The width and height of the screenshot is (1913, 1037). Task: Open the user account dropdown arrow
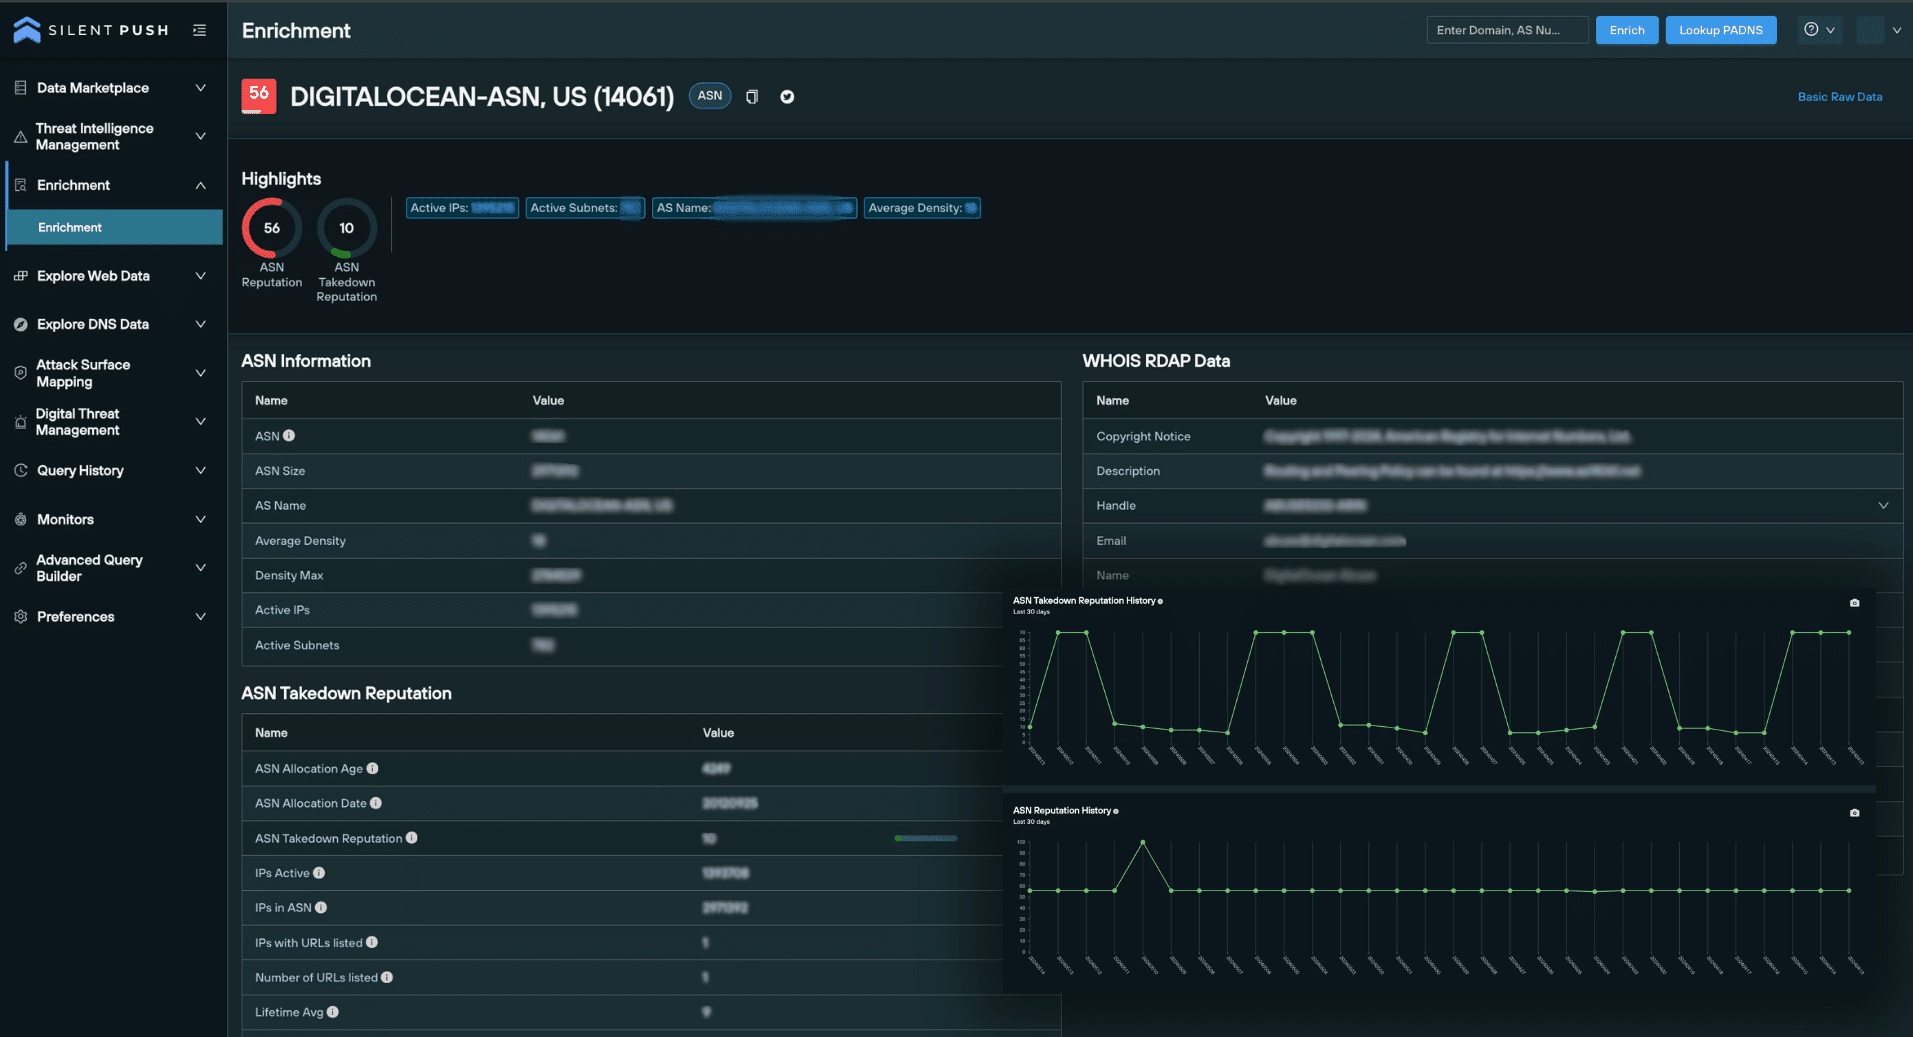click(1897, 30)
